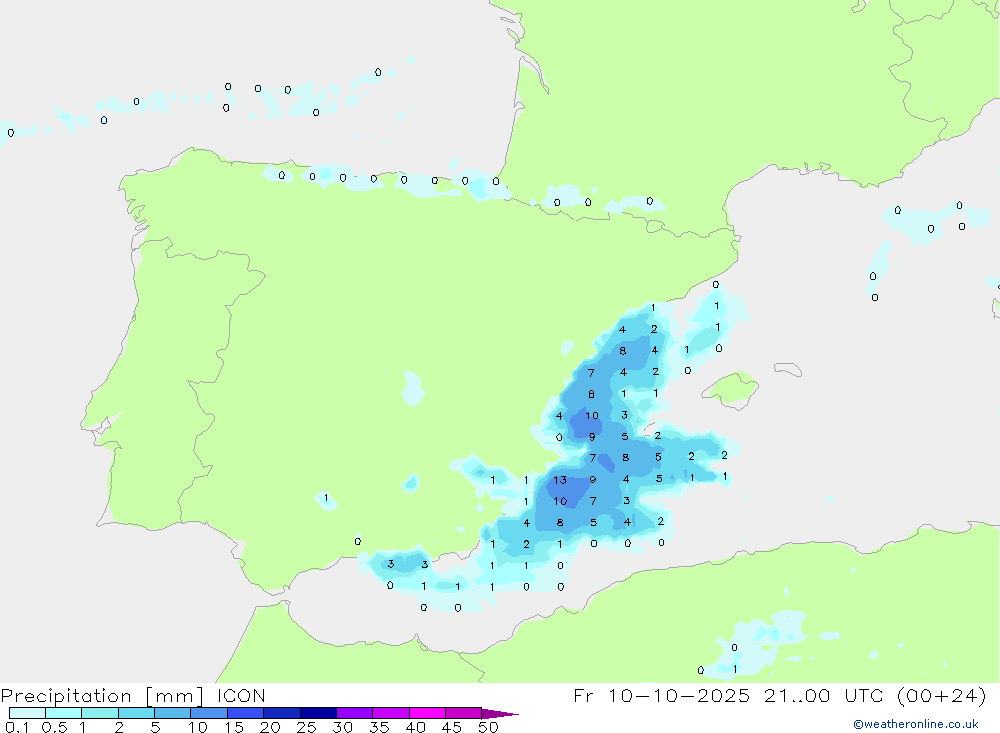The image size is (1000, 733).
Task: Click the '30' legend scale label
Action: pos(343,727)
